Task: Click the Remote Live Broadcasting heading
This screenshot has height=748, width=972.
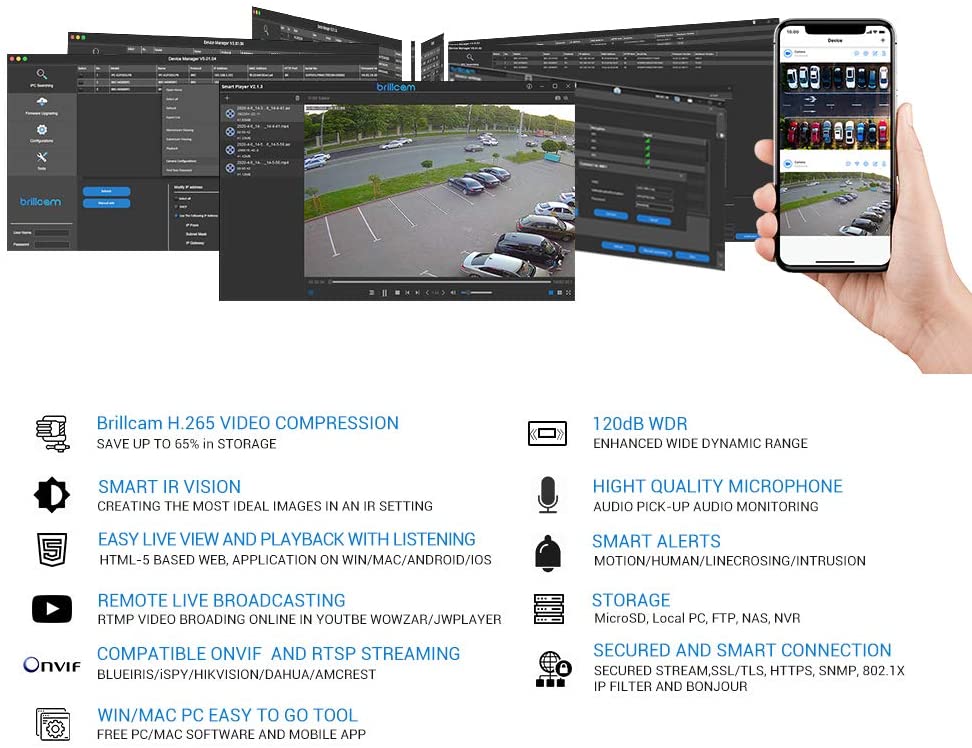Action: 221,601
